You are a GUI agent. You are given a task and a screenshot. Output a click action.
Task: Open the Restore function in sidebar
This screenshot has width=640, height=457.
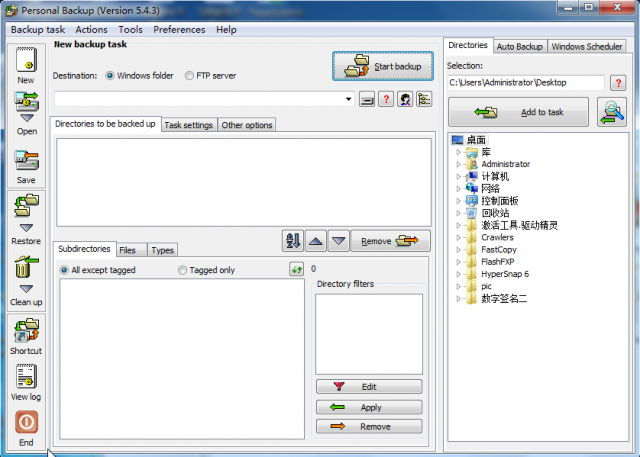(x=26, y=215)
